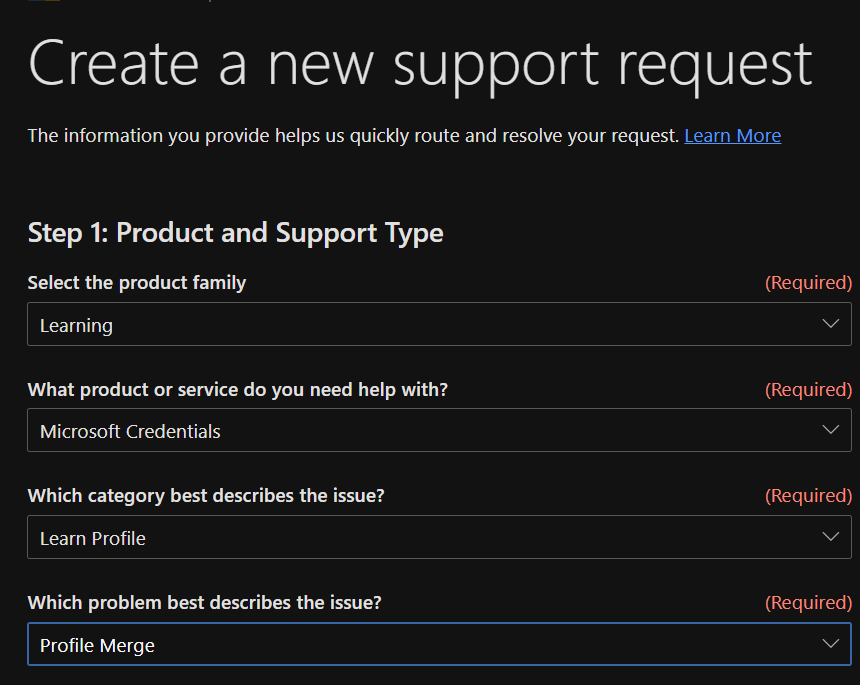Click '(Required)' beside the product family field
The height and width of the screenshot is (685, 860).
(808, 282)
